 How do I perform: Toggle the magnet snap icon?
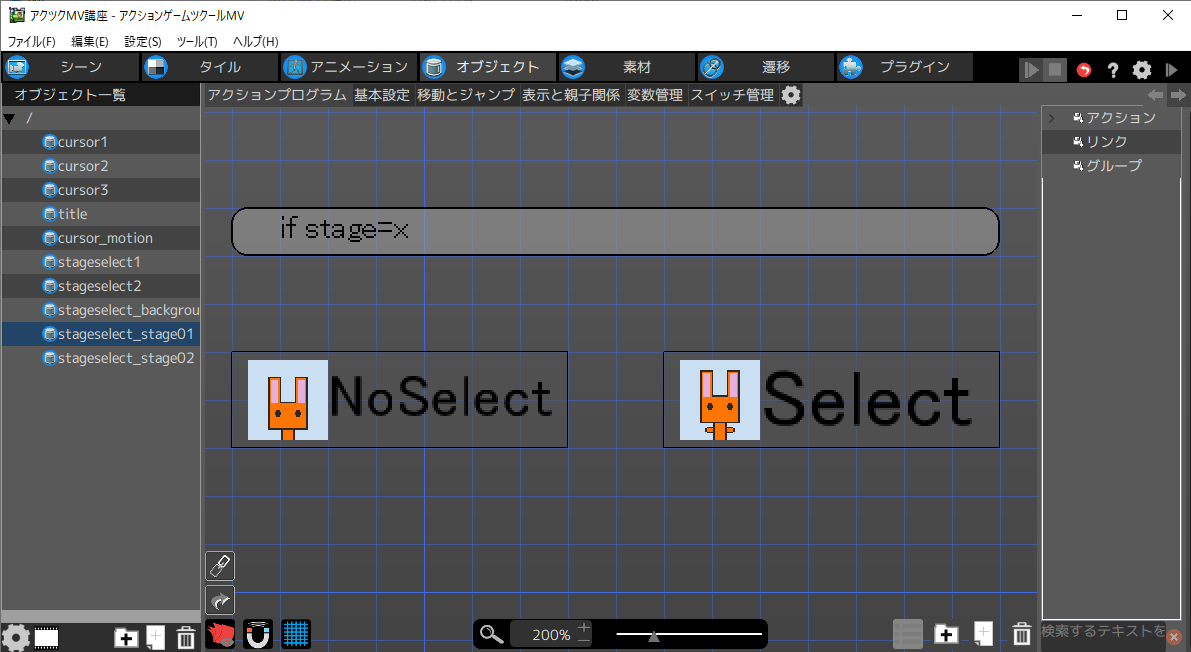[x=258, y=634]
